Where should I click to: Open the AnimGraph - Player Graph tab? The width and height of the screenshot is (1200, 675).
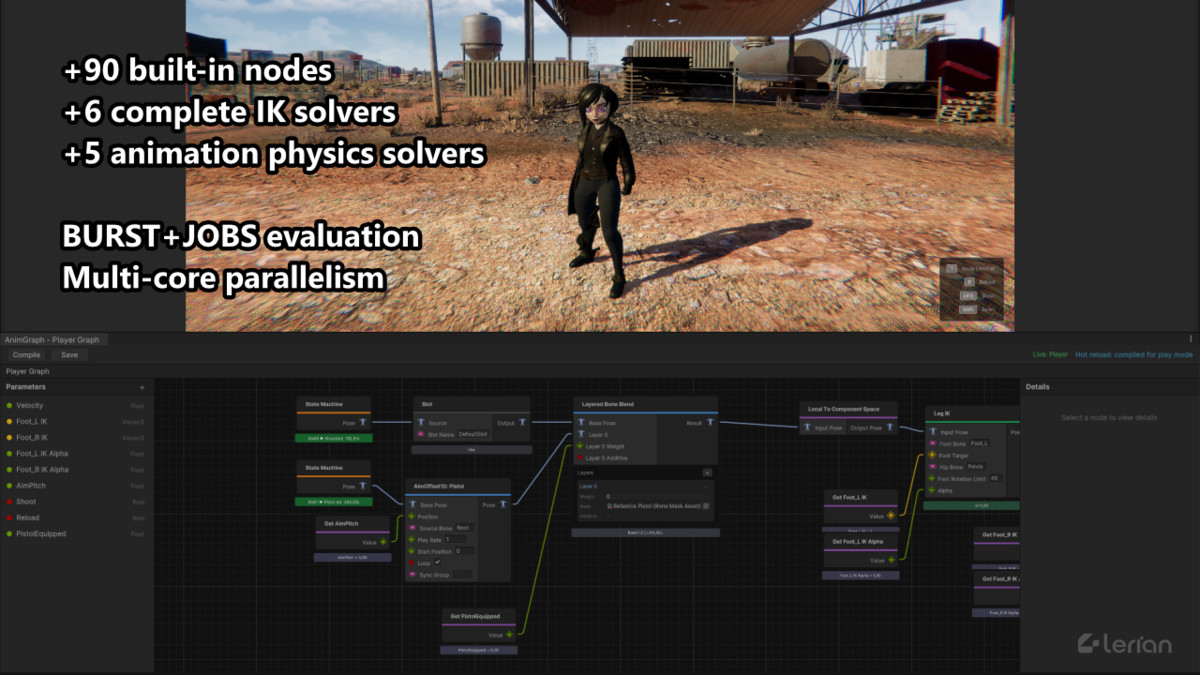point(52,340)
